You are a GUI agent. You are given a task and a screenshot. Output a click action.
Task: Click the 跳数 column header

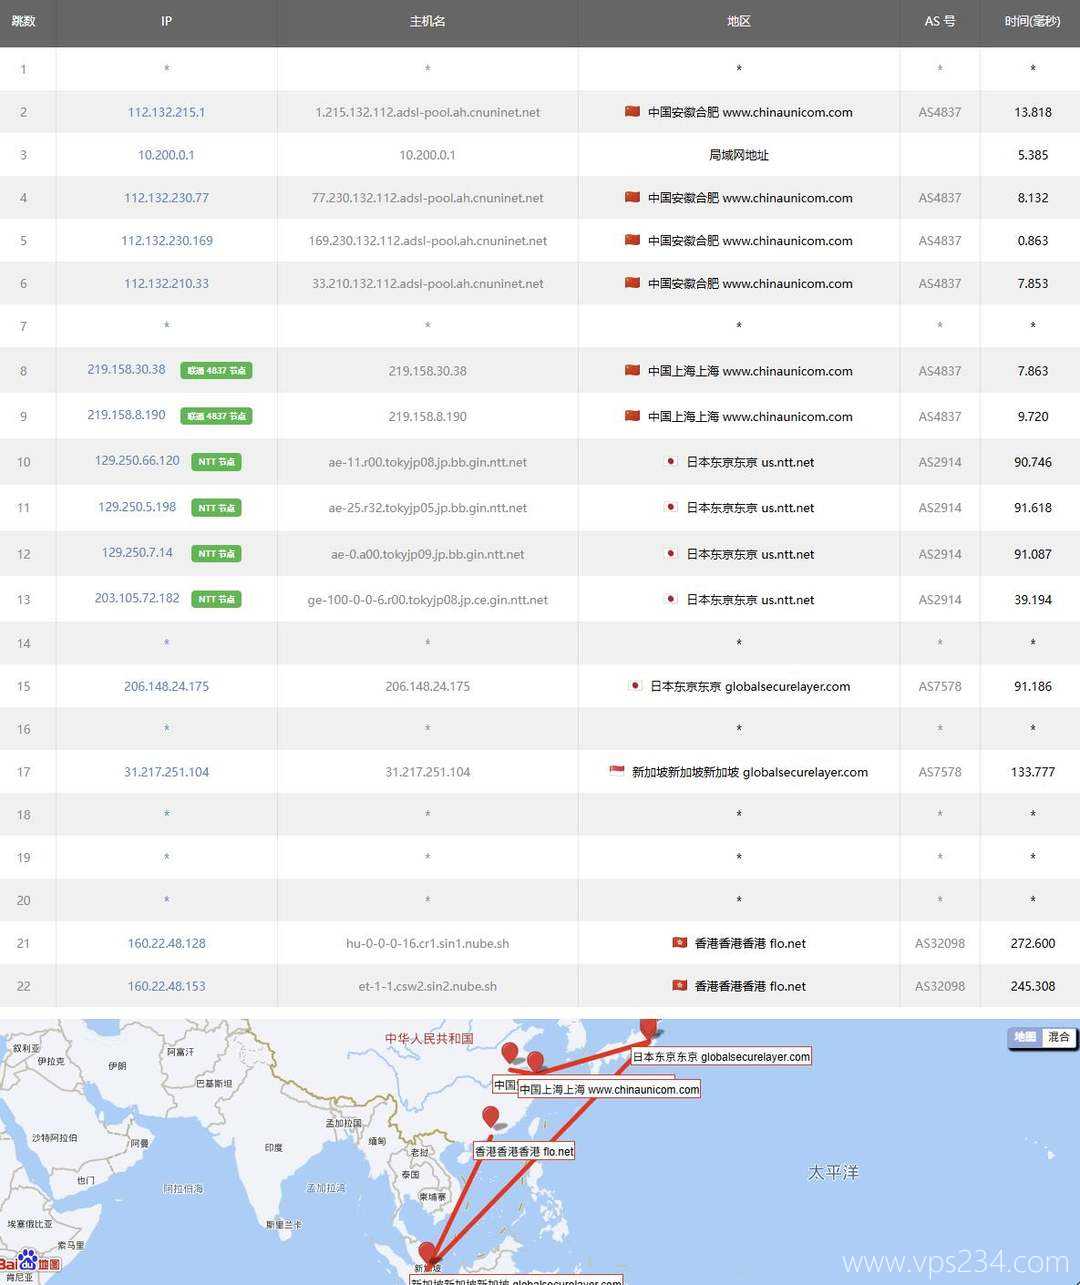pos(23,21)
